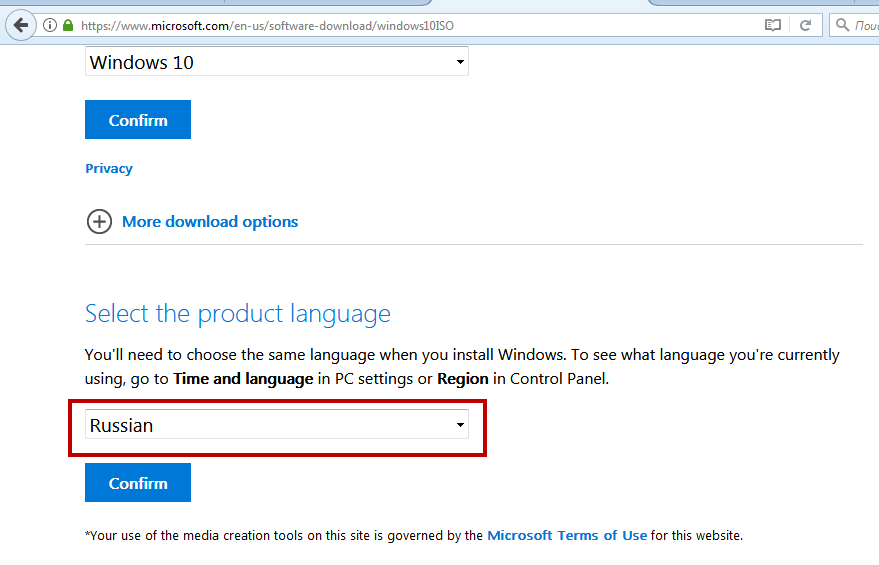This screenshot has height=565, width=879.
Task: Click Confirm button under Russian language
Action: click(138, 483)
